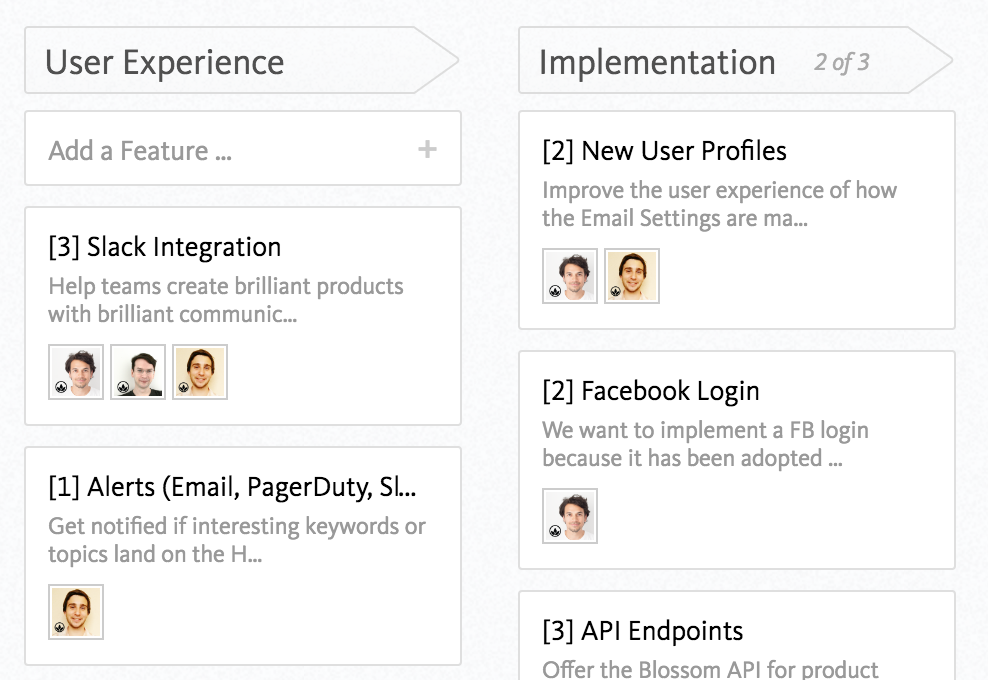Click first avatar on New User Profiles card
Screen dimensions: 988x680
pyautogui.click(x=570, y=276)
